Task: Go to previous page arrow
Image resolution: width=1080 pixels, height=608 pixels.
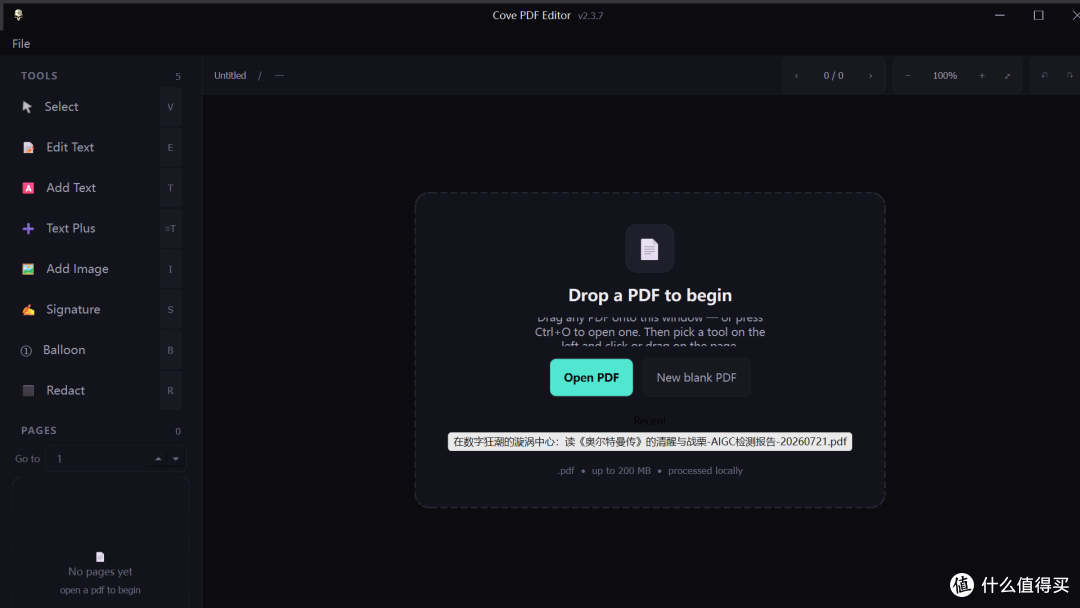Action: [x=797, y=76]
